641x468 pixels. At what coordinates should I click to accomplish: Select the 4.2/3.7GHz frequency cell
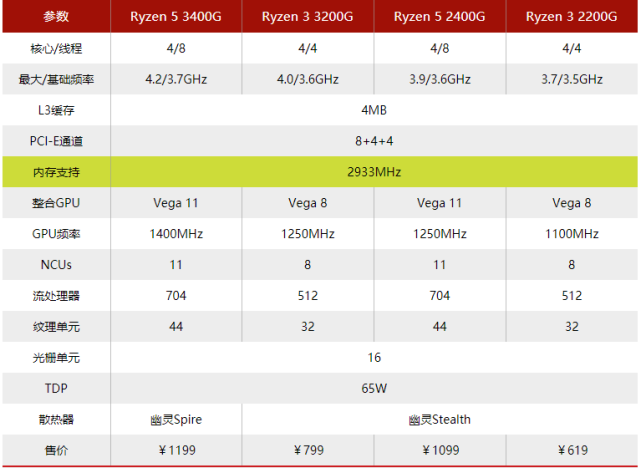(x=176, y=79)
